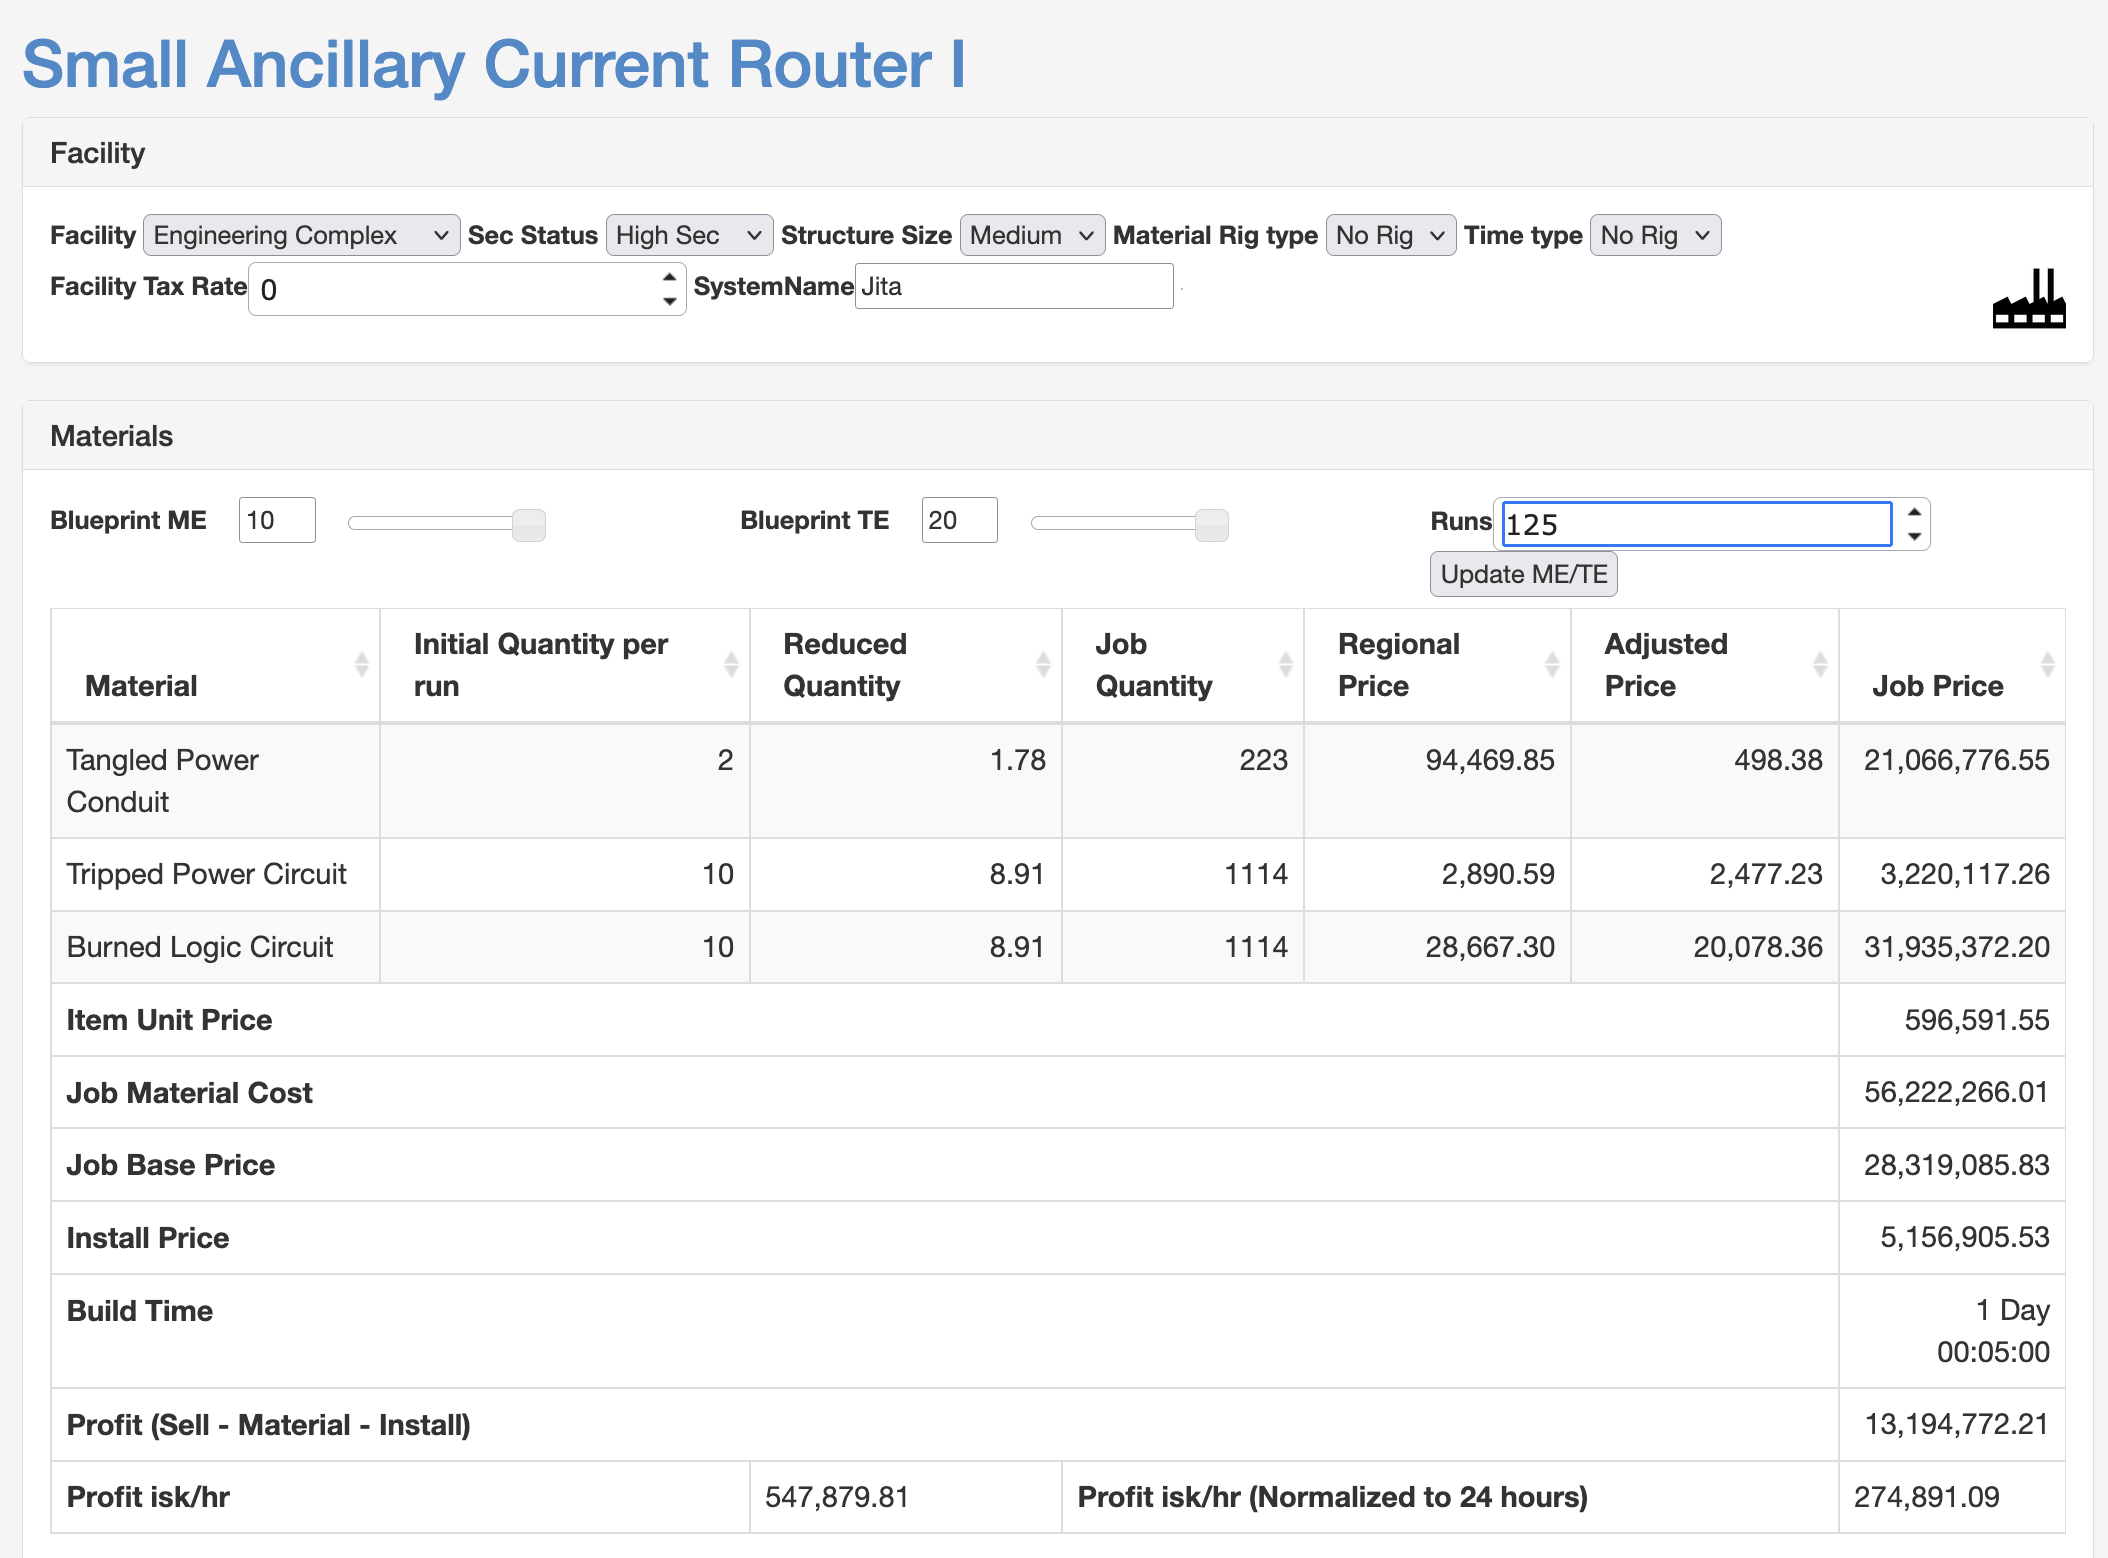The image size is (2108, 1558).
Task: Decrease Facility Tax Rate with down stepper
Action: (x=670, y=302)
